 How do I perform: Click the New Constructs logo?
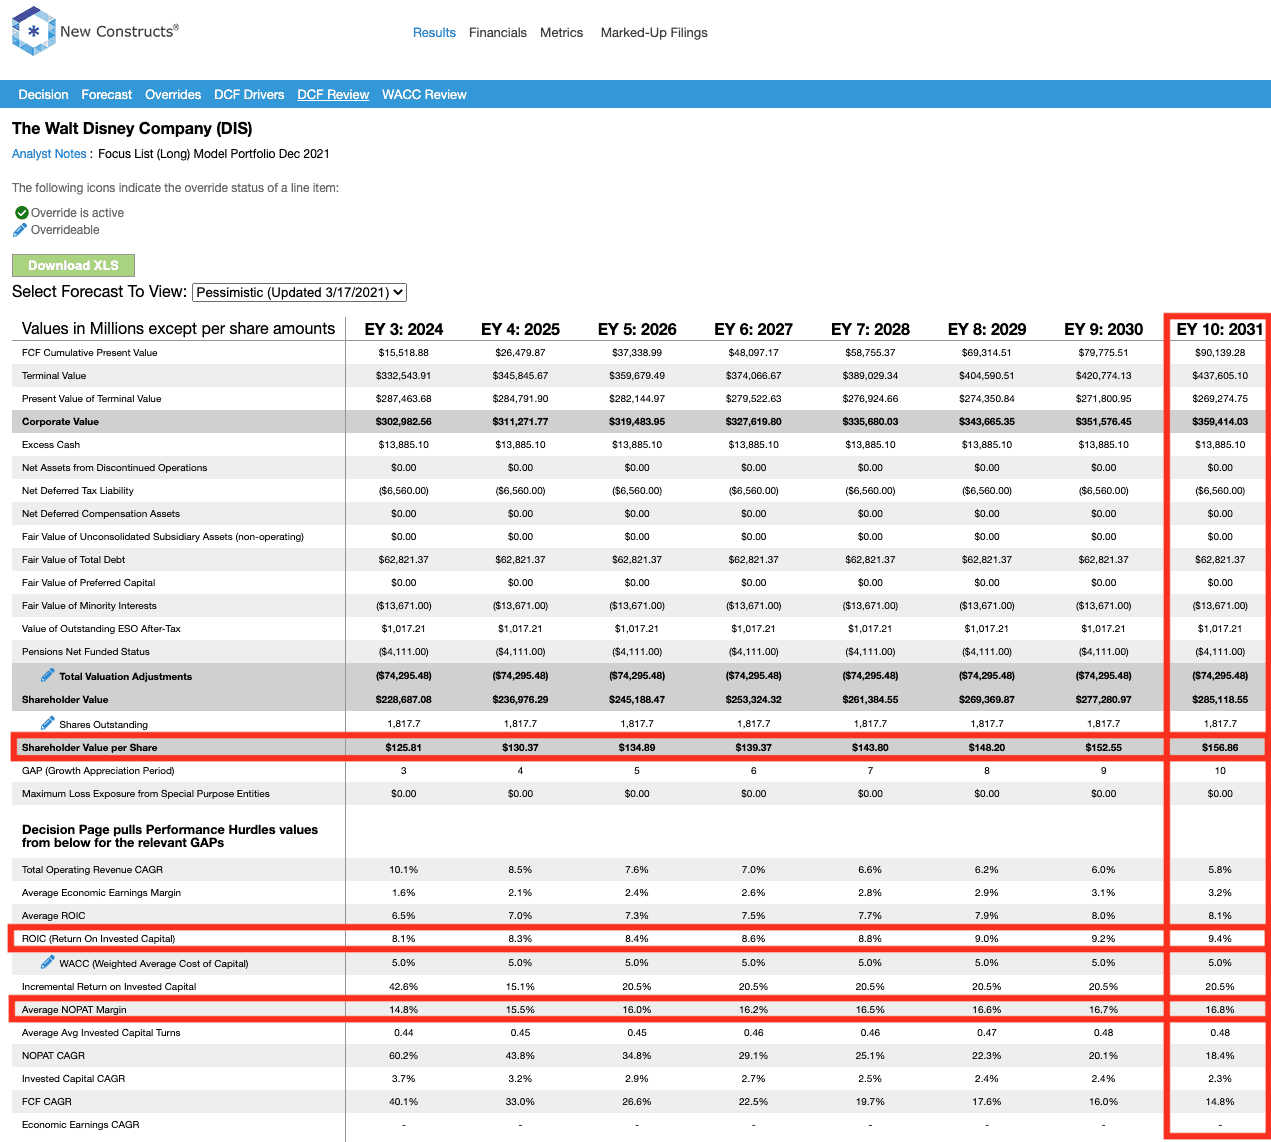(x=95, y=31)
